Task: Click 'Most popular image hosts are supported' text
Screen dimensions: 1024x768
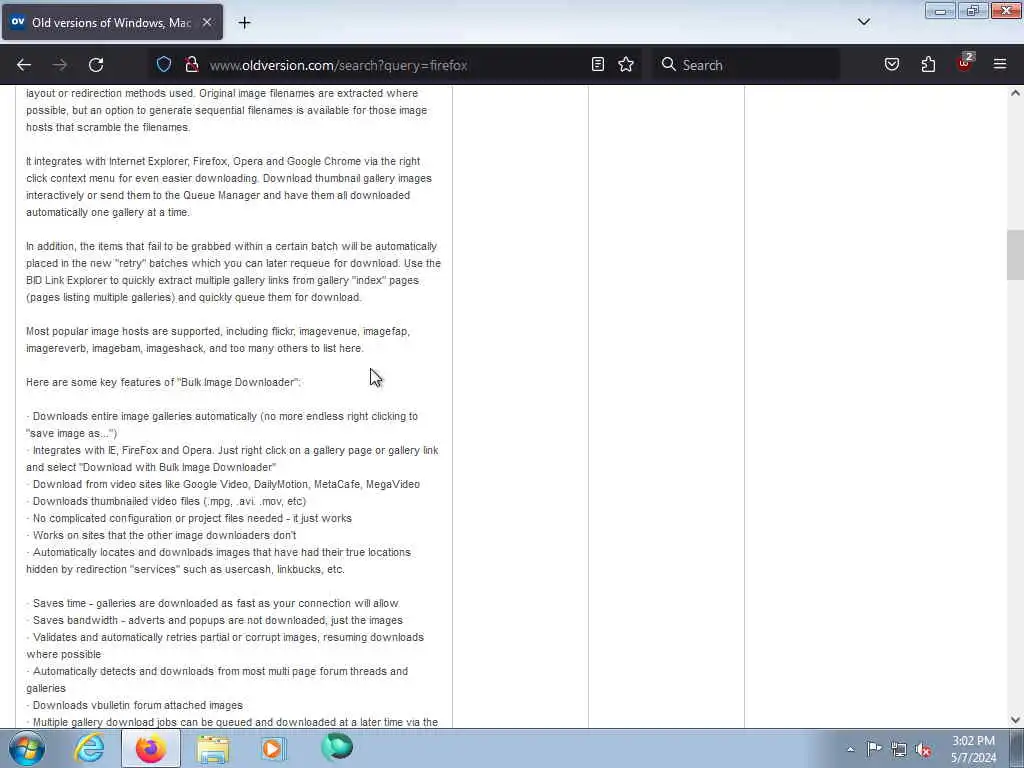Action: pos(123,331)
